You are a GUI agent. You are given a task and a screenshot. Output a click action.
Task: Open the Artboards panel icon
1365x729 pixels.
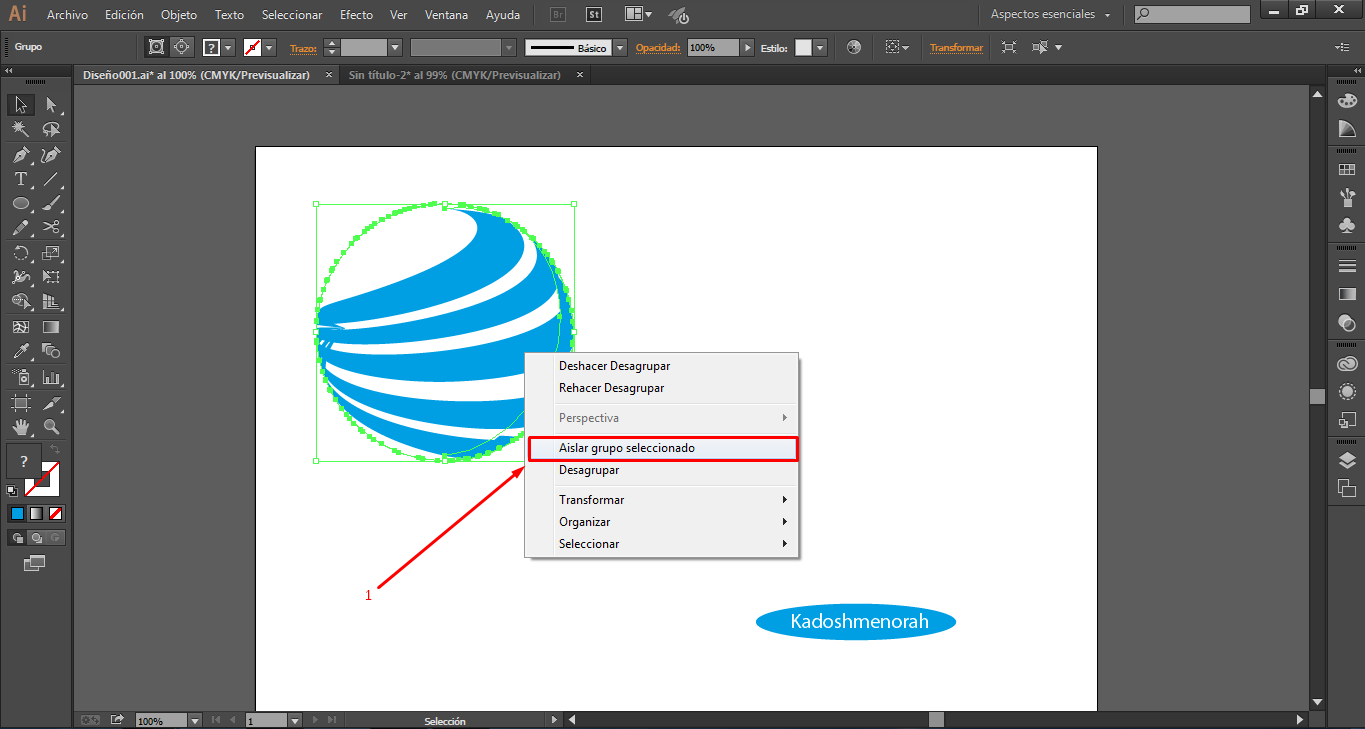click(1347, 488)
